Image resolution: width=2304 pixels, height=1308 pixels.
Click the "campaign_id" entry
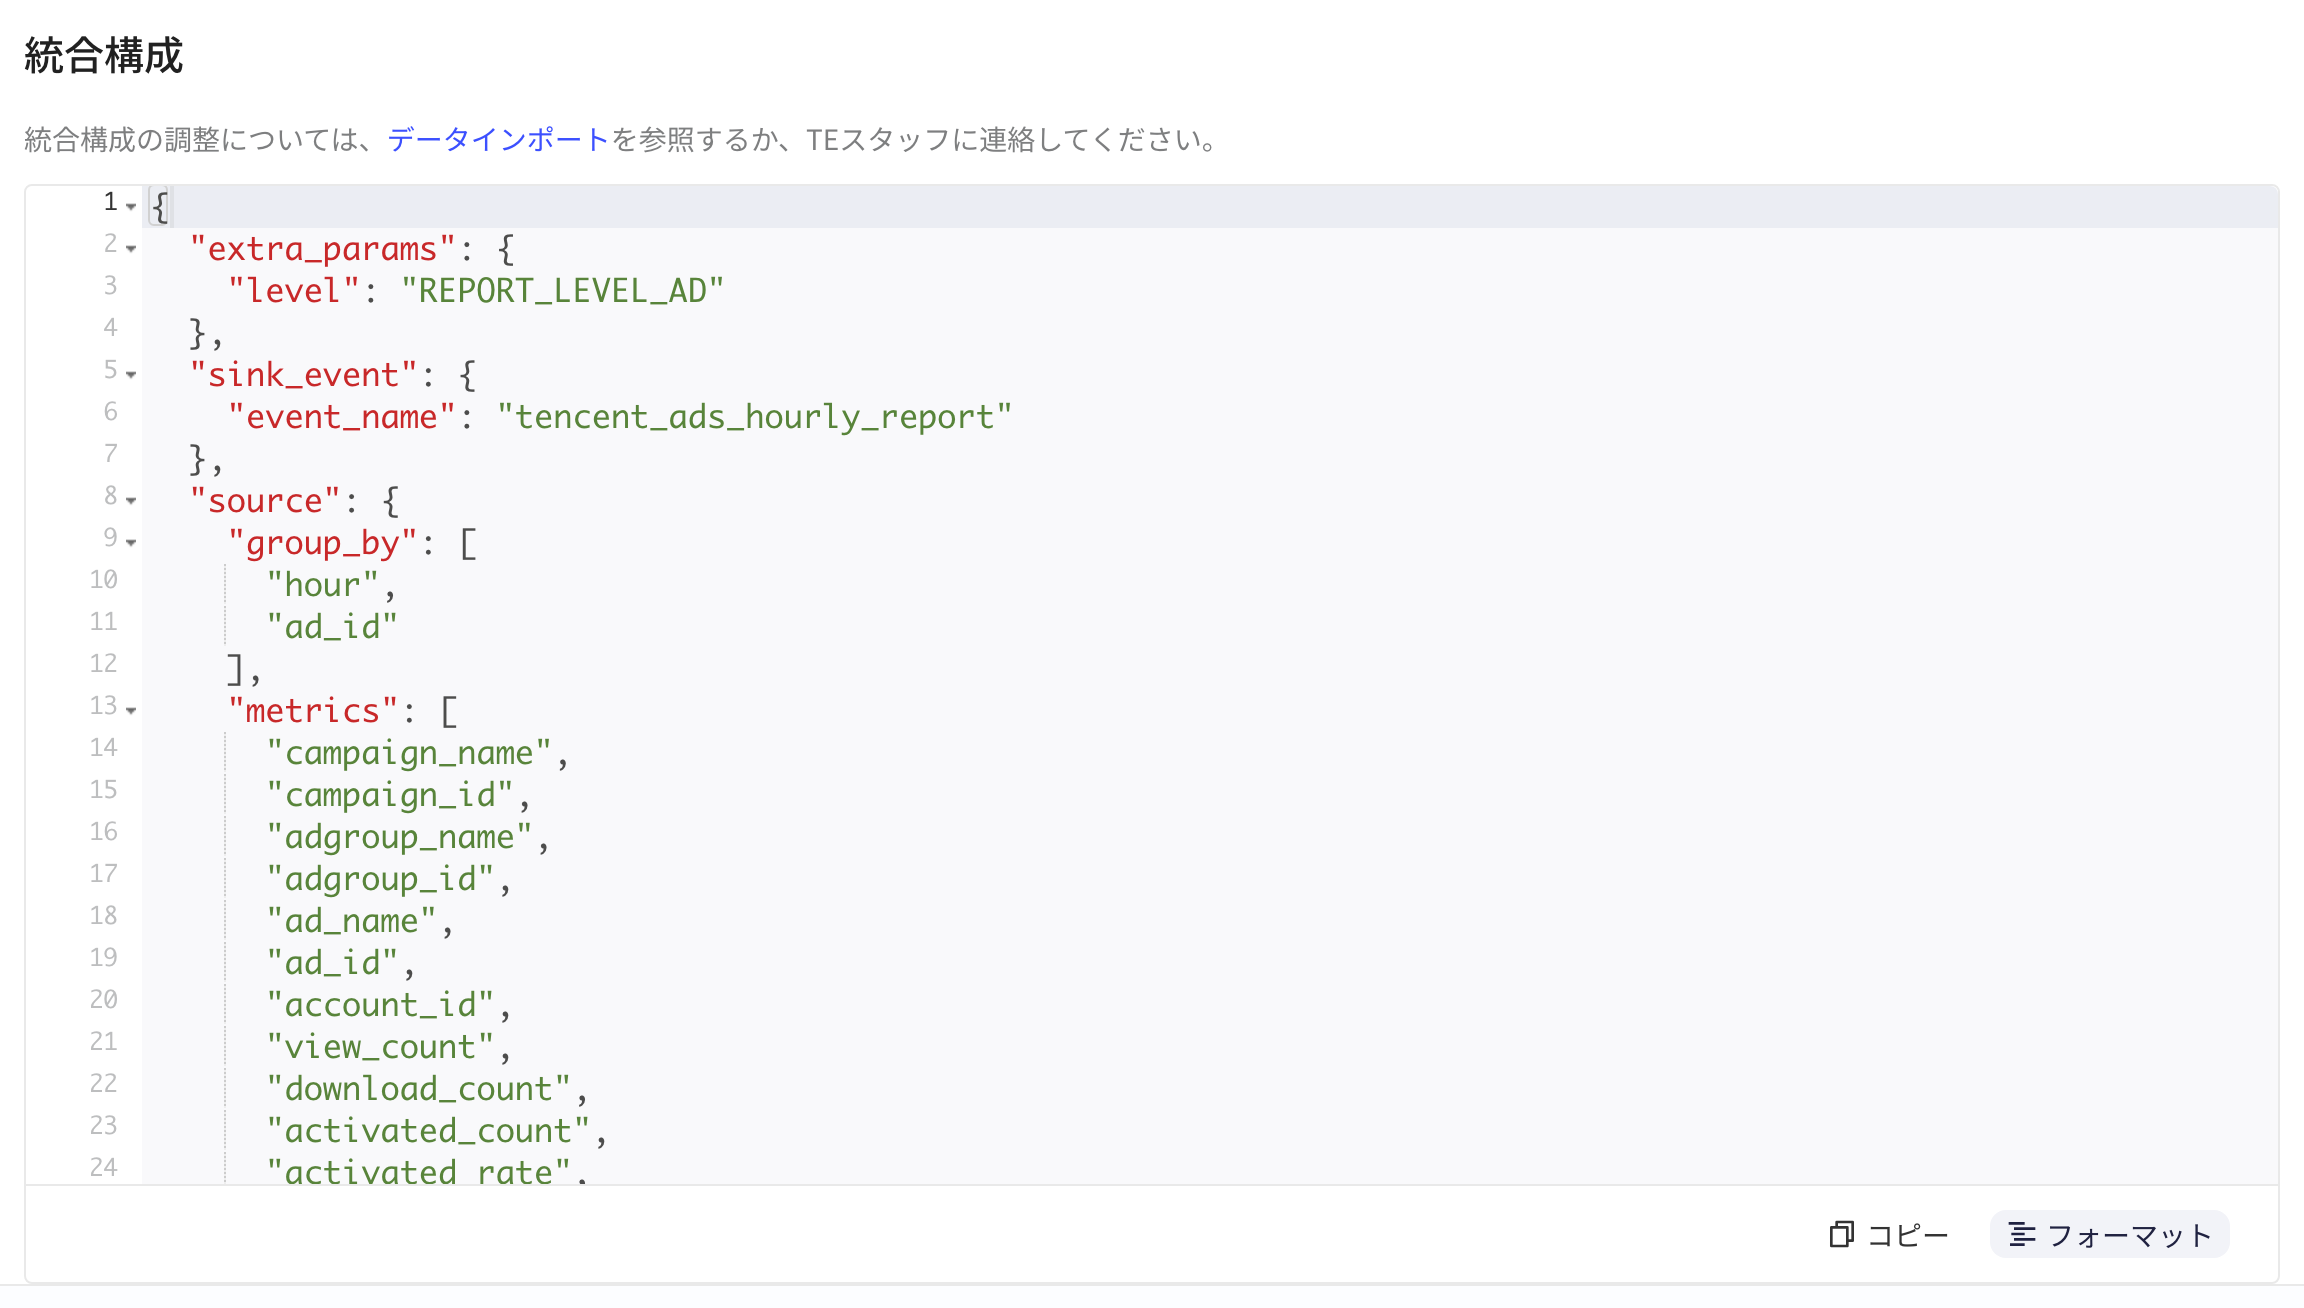tap(390, 795)
